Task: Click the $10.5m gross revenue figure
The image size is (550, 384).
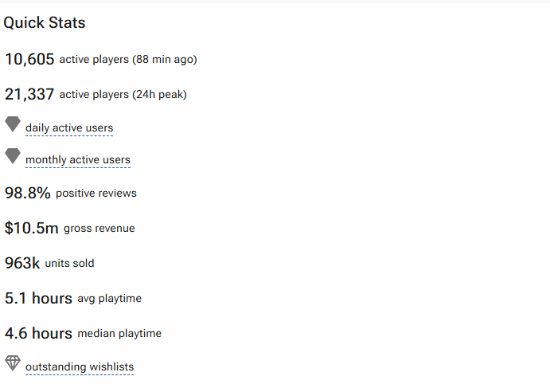Action: click(x=31, y=228)
